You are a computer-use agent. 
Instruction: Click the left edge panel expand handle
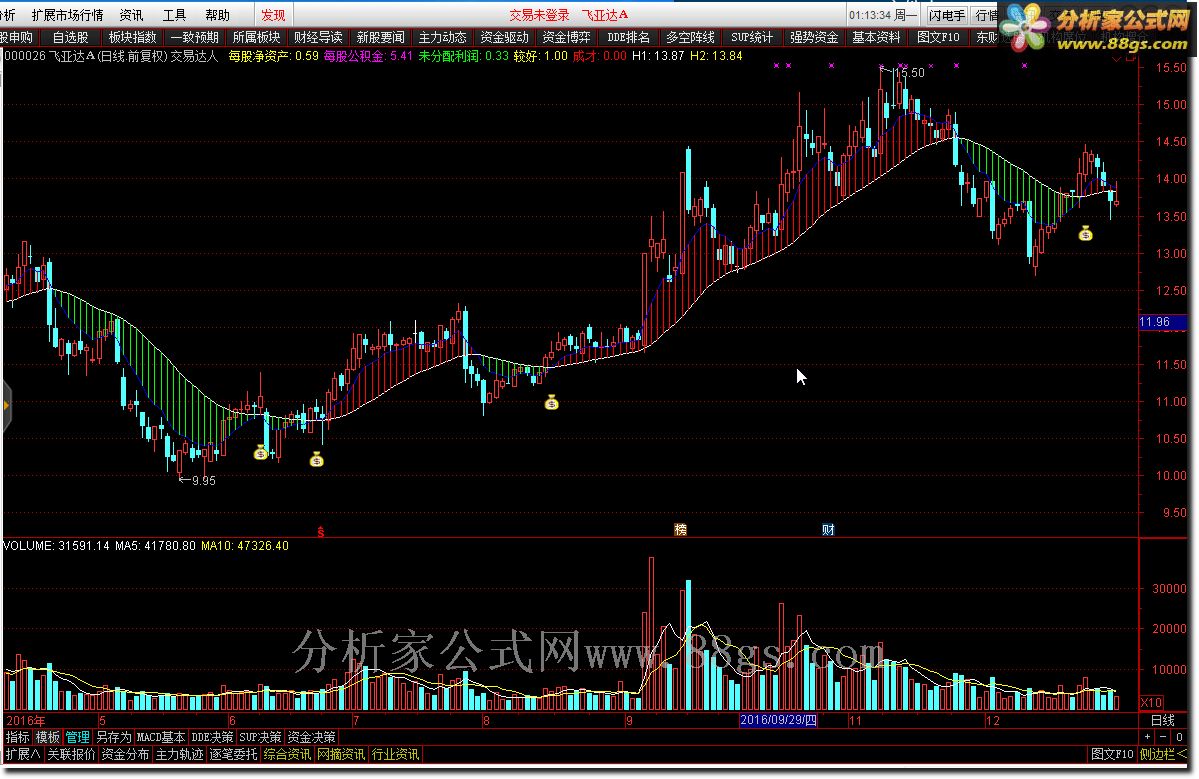pyautogui.click(x=6, y=405)
